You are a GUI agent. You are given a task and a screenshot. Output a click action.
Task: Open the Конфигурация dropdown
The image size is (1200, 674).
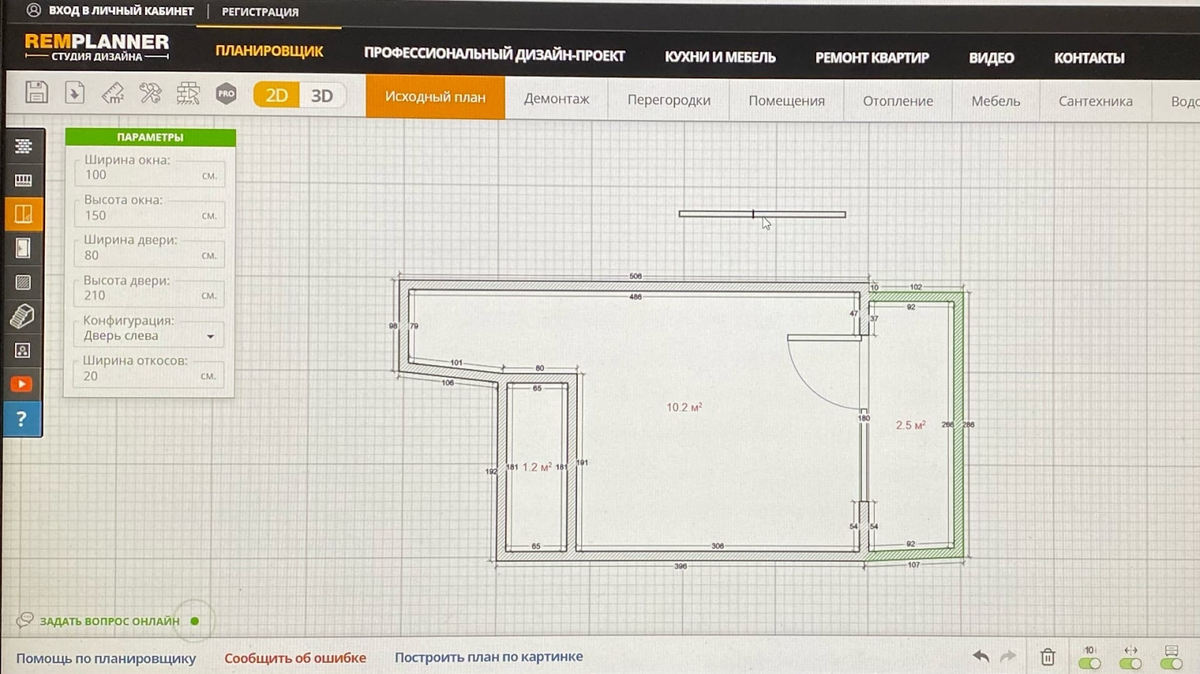click(x=150, y=336)
